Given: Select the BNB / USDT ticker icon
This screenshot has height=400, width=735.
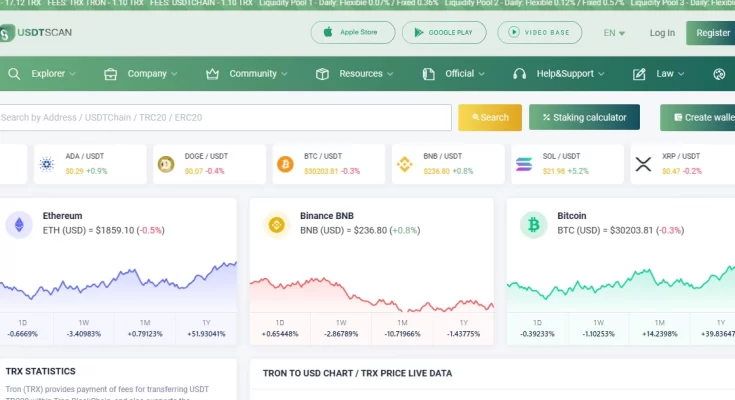Looking at the screenshot, I should (405, 164).
